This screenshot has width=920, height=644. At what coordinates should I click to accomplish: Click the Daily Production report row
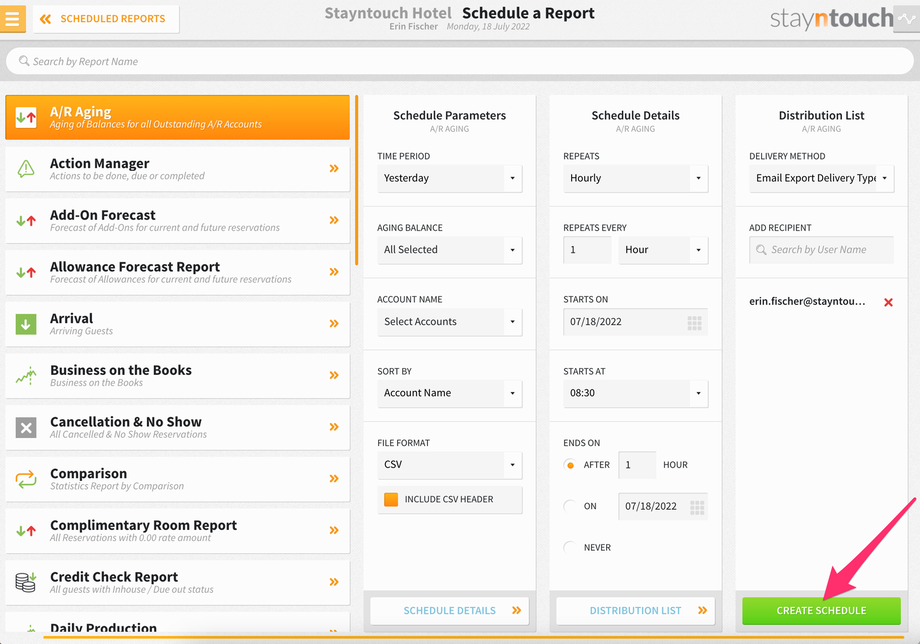[177, 622]
